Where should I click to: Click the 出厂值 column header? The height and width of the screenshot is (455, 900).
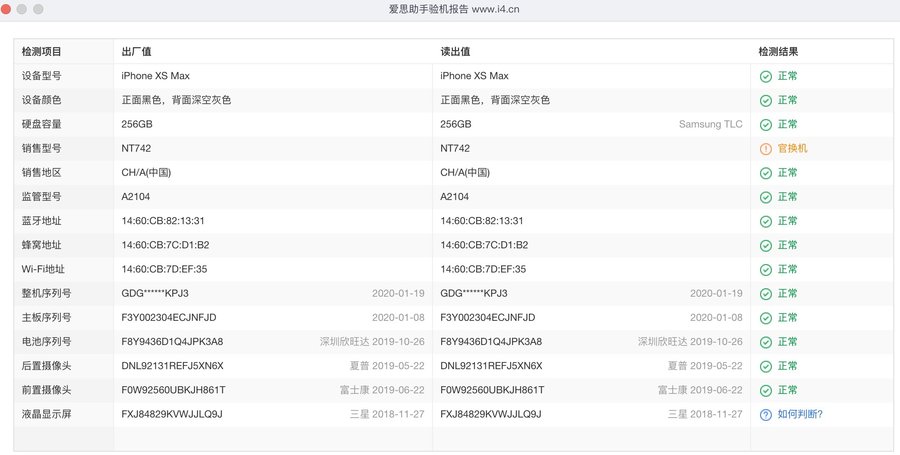pyautogui.click(x=136, y=52)
